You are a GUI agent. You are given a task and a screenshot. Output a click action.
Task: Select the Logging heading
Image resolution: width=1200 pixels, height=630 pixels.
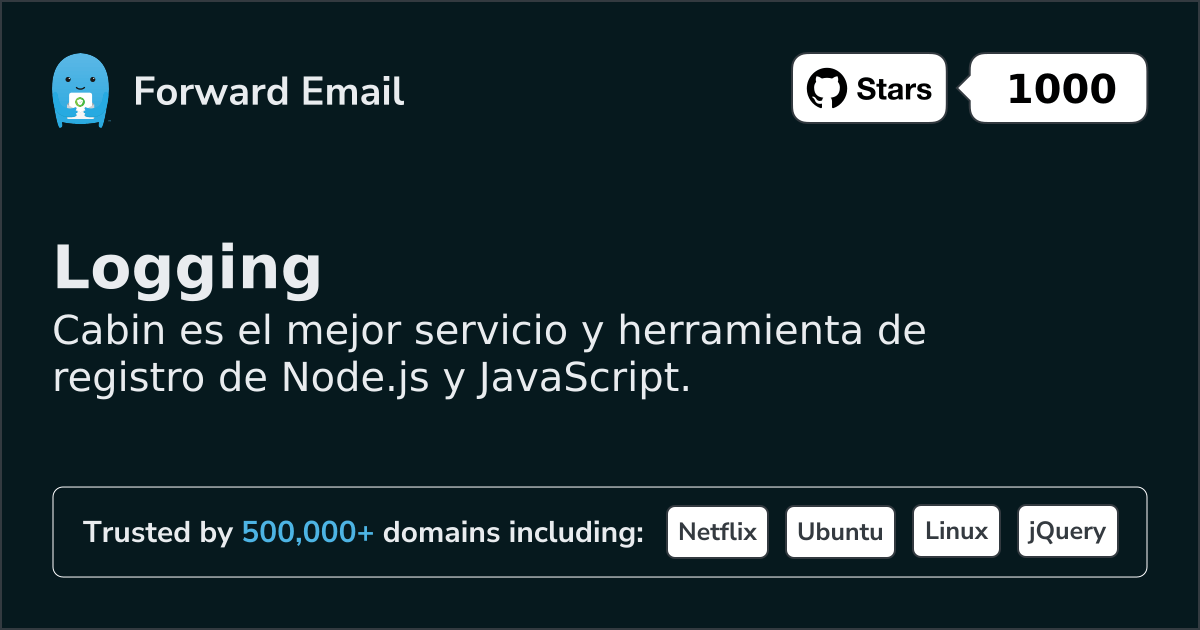coord(188,268)
